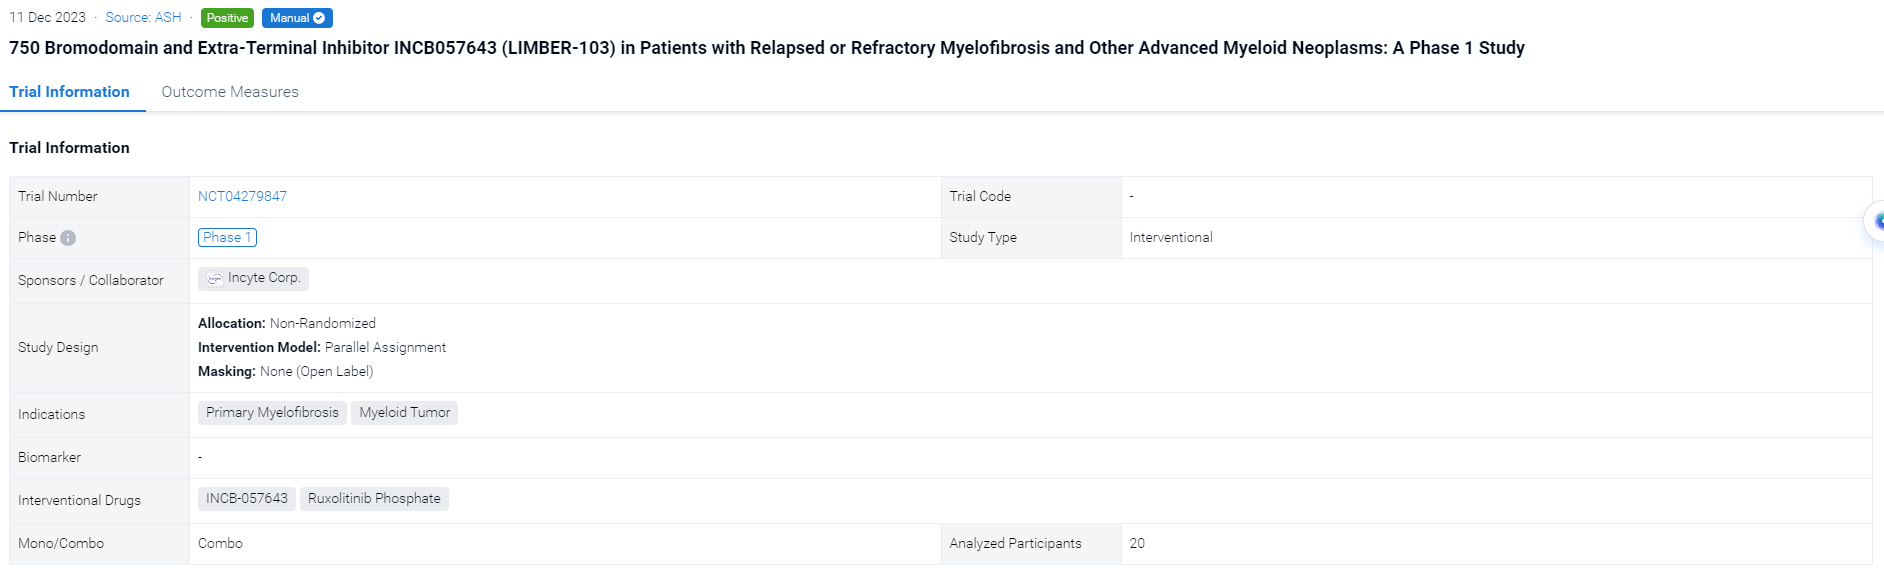Open the Outcome Measures tab
1884x573 pixels.
tap(230, 92)
